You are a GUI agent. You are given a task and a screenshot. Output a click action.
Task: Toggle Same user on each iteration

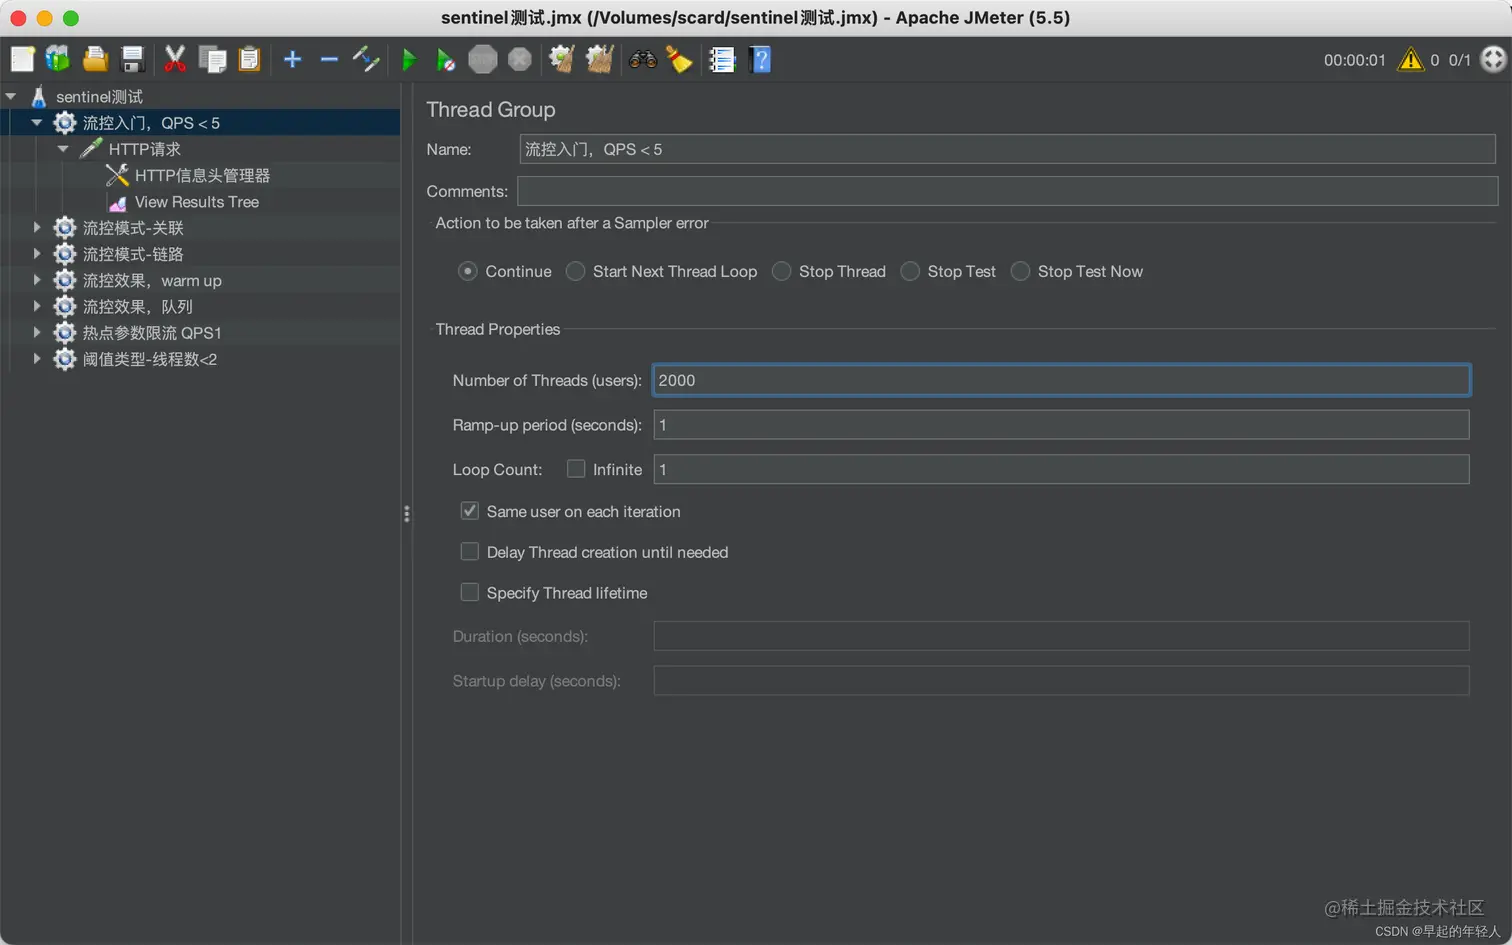(x=469, y=511)
